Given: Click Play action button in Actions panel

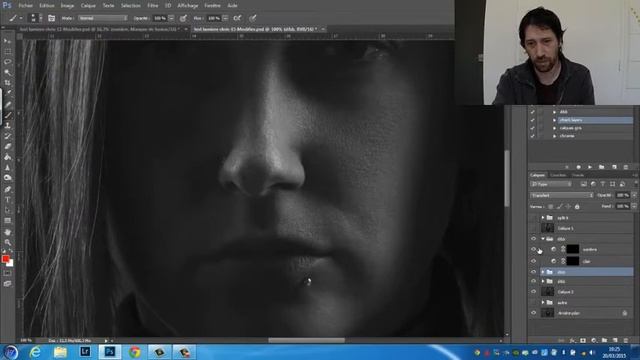Looking at the screenshot, I should [589, 167].
